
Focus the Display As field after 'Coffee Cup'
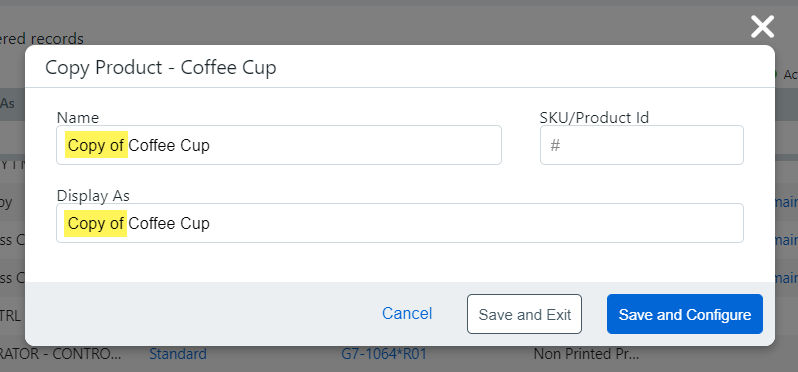[x=400, y=223]
